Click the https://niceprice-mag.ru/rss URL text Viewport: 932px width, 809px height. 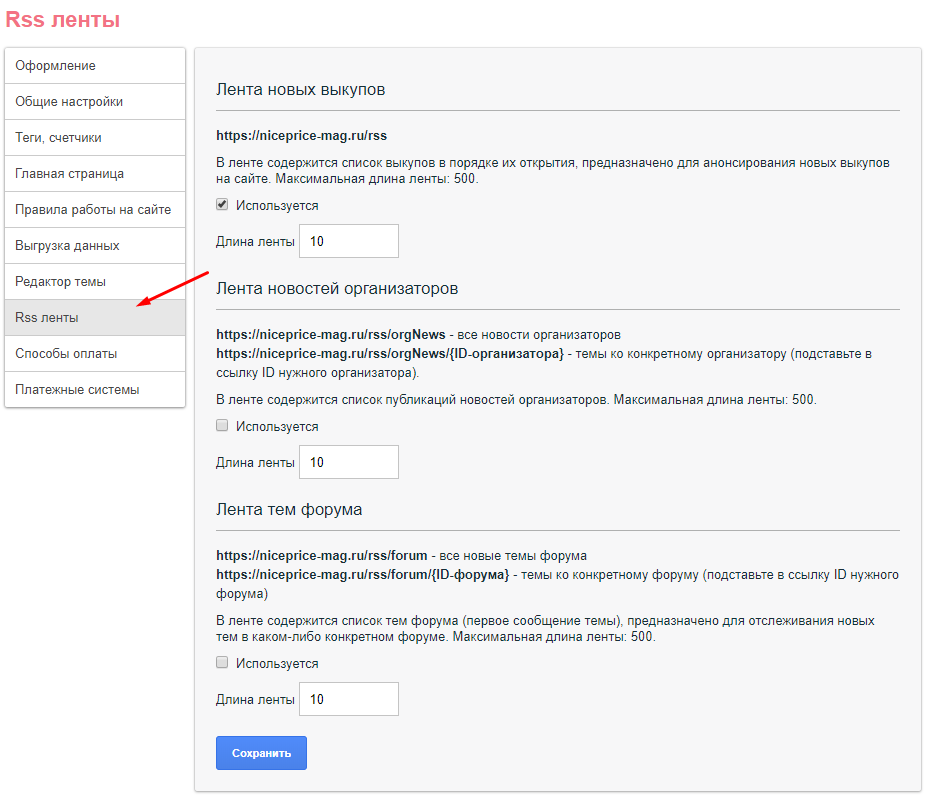click(301, 136)
